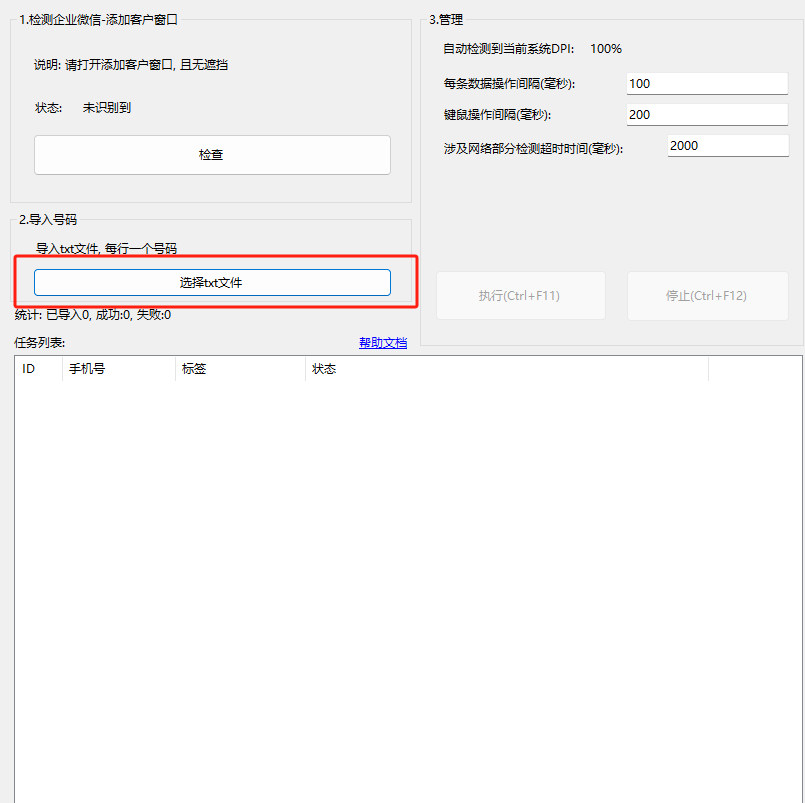Click the 导入txt文件, 每行一个号码 hint text
Image resolution: width=805 pixels, height=803 pixels.
pyautogui.click(x=106, y=248)
